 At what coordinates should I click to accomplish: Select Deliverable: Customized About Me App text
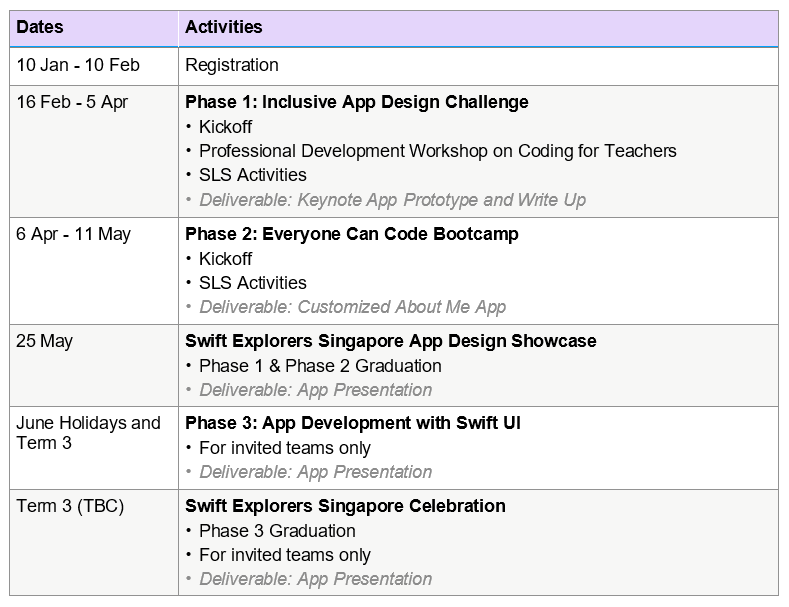[353, 307]
